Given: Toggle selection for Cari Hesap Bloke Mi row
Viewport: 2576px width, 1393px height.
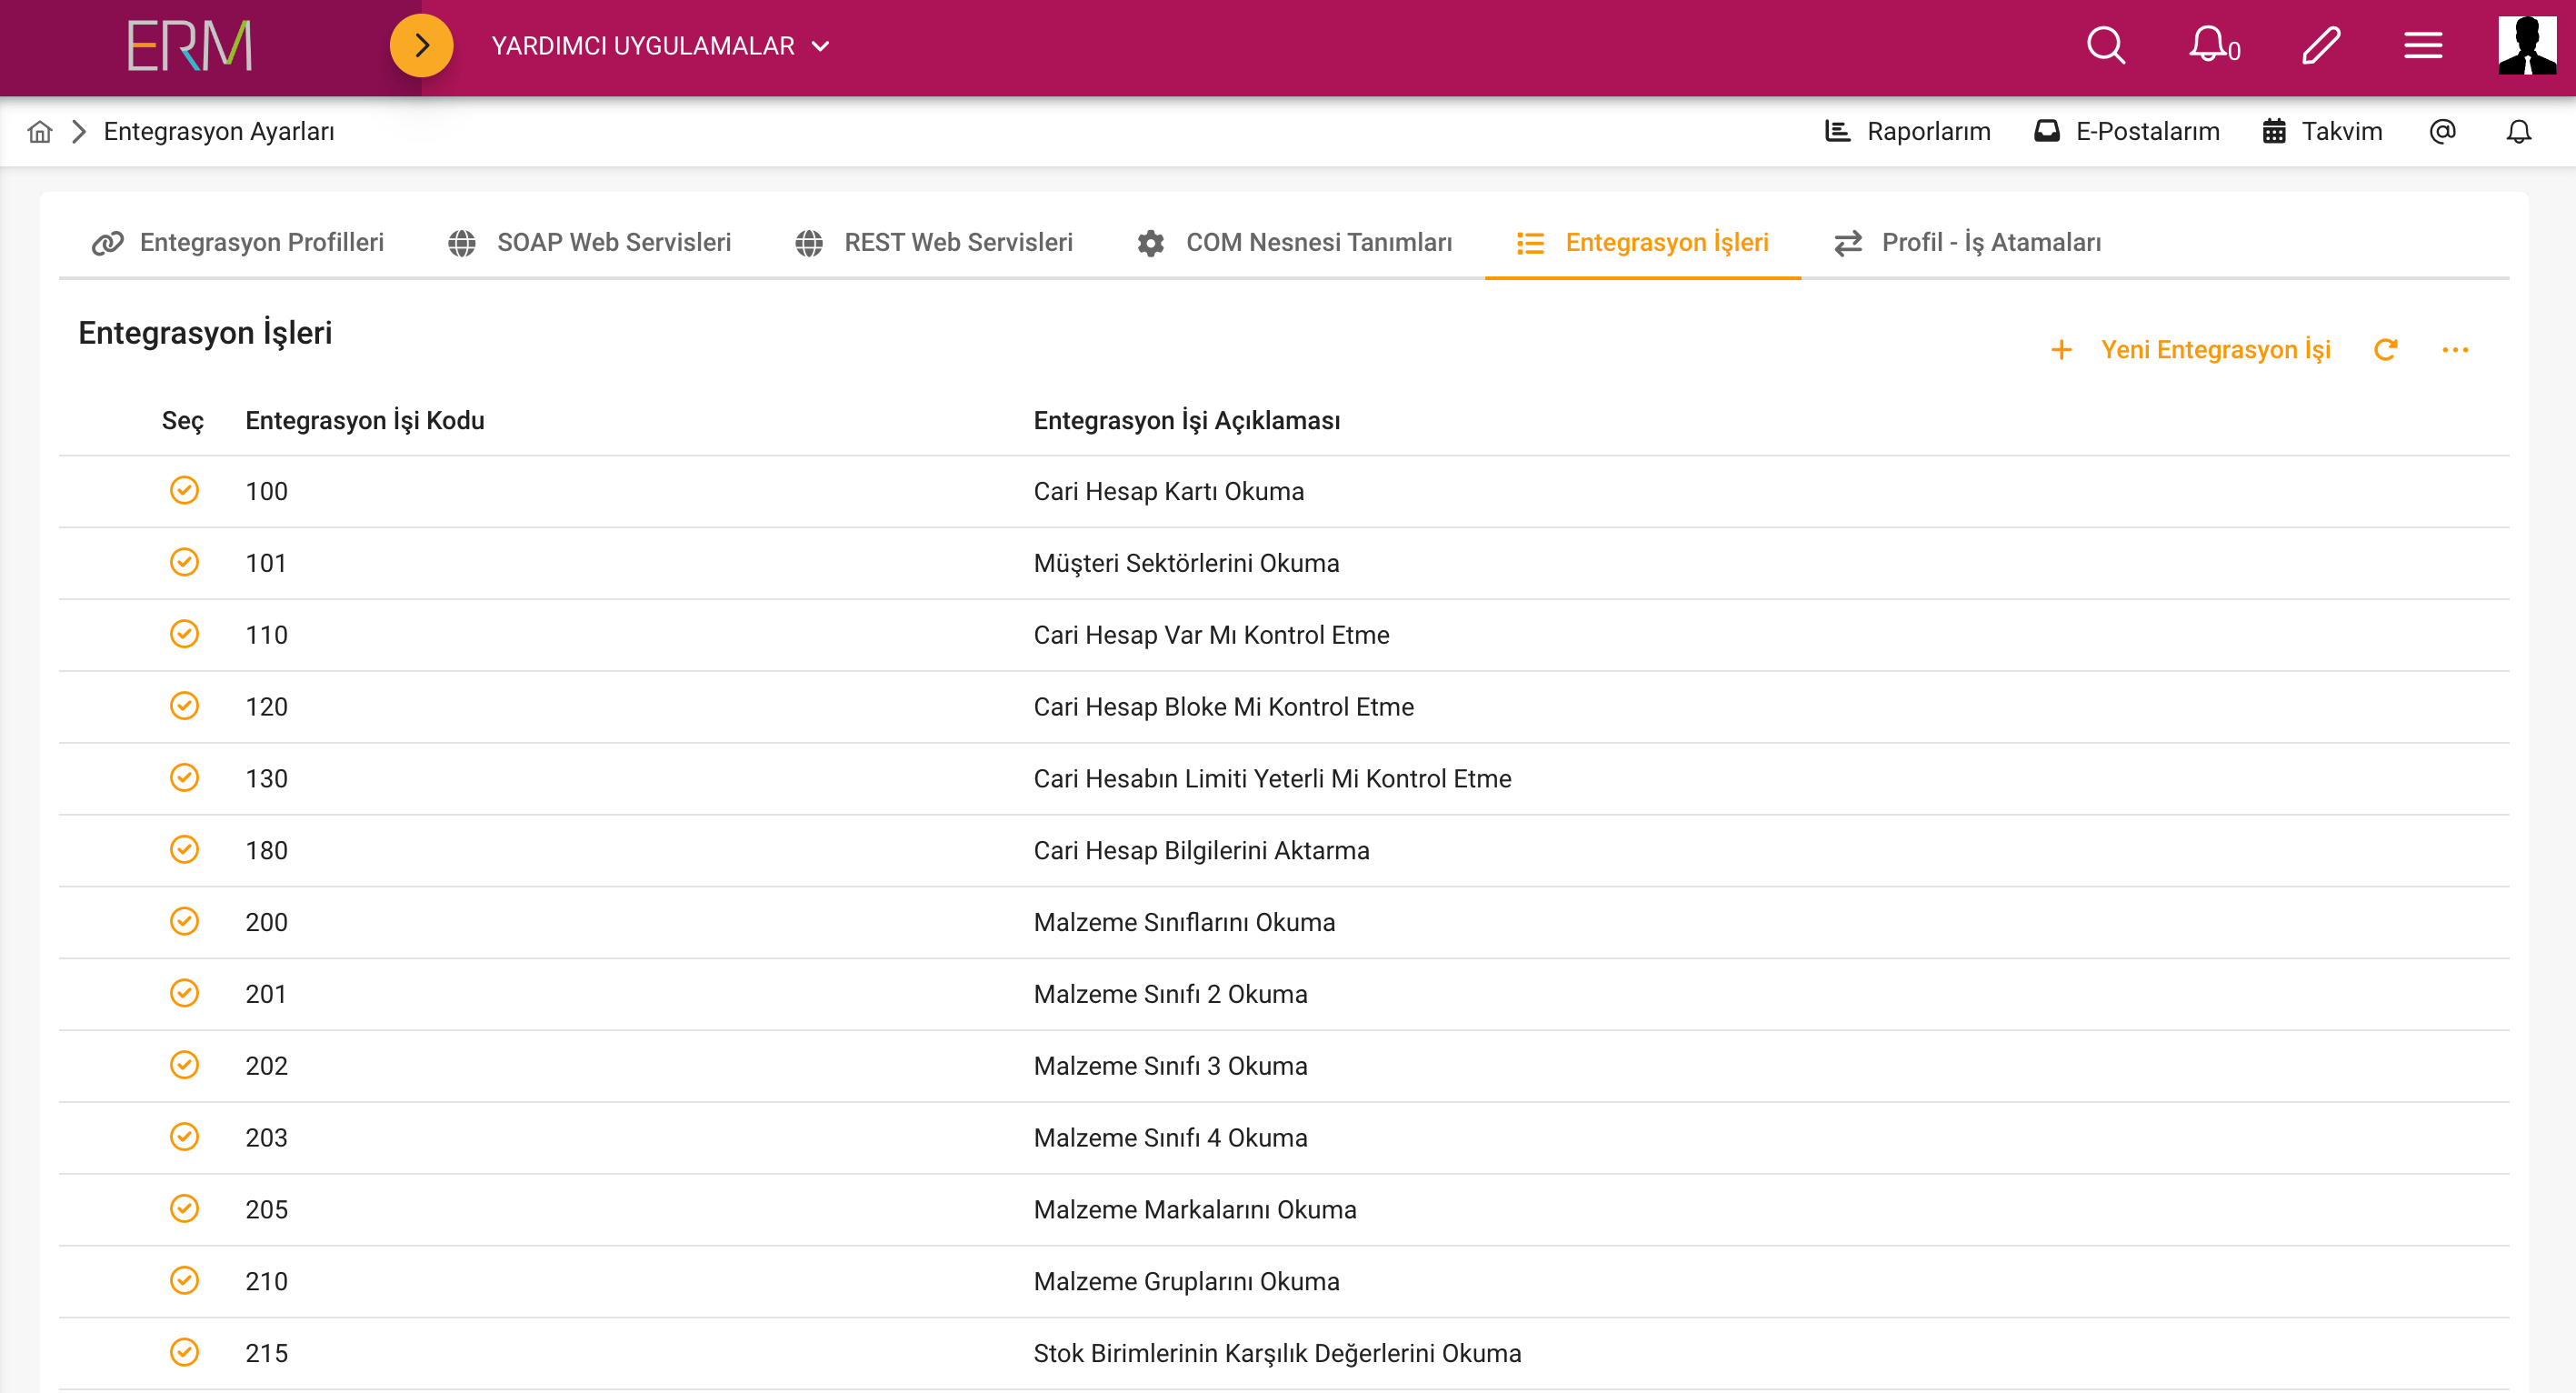Looking at the screenshot, I should point(184,706).
